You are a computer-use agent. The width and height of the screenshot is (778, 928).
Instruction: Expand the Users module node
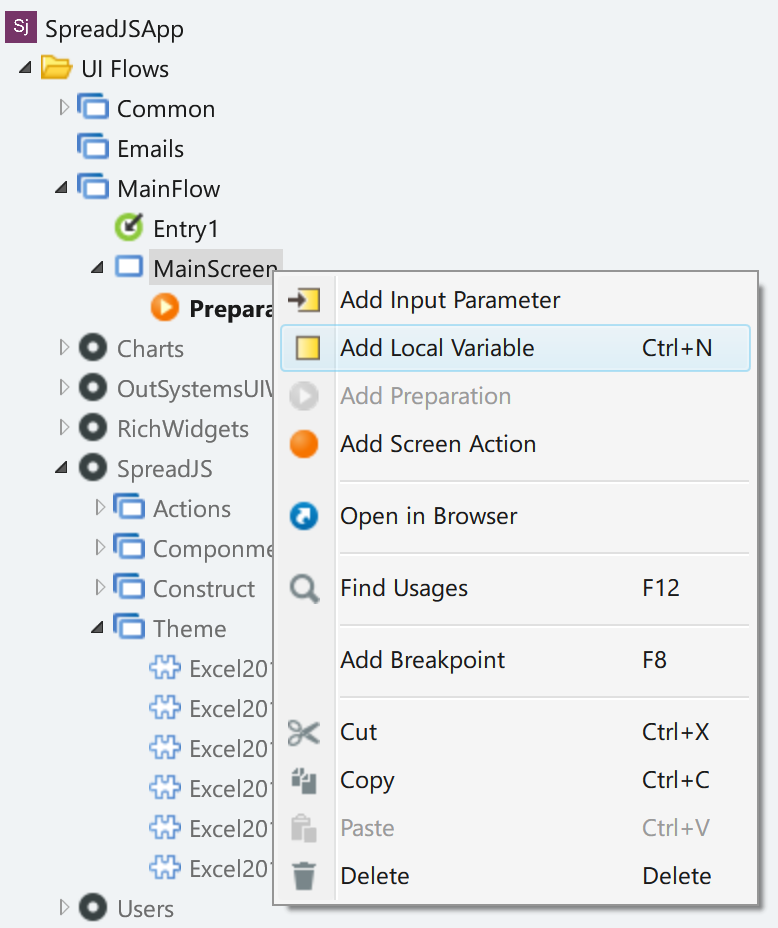[64, 907]
